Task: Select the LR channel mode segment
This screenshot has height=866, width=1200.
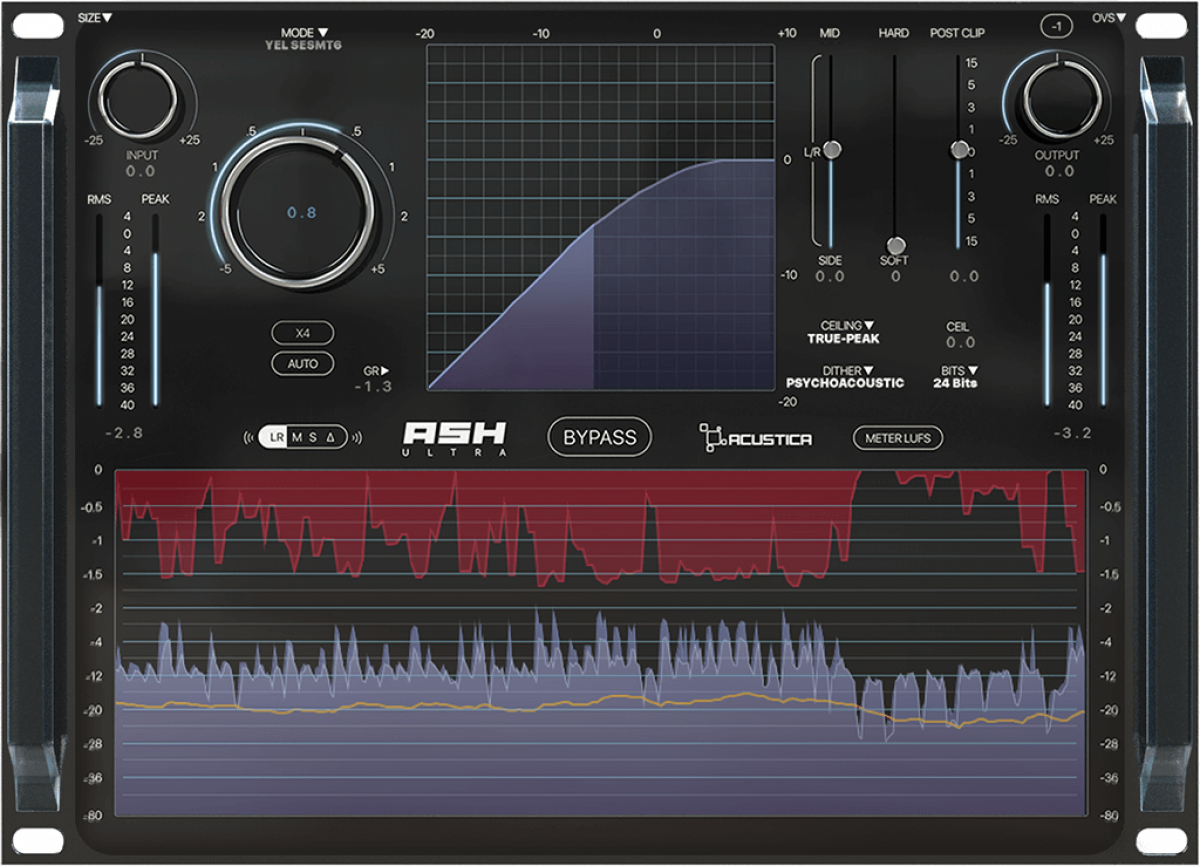Action: pyautogui.click(x=276, y=437)
